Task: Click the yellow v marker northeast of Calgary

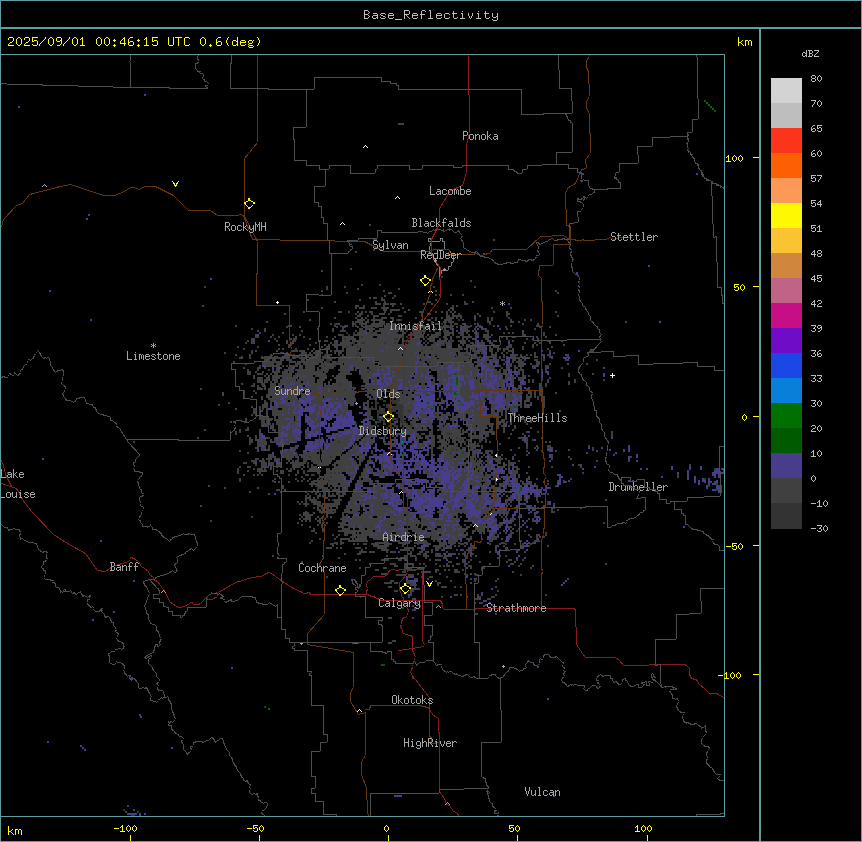Action: 429,584
